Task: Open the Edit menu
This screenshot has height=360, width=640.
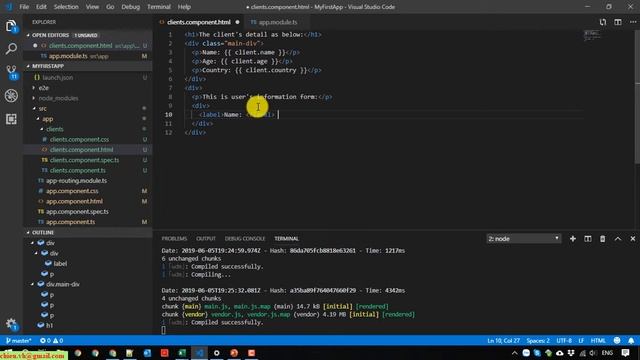Action: 41,7
